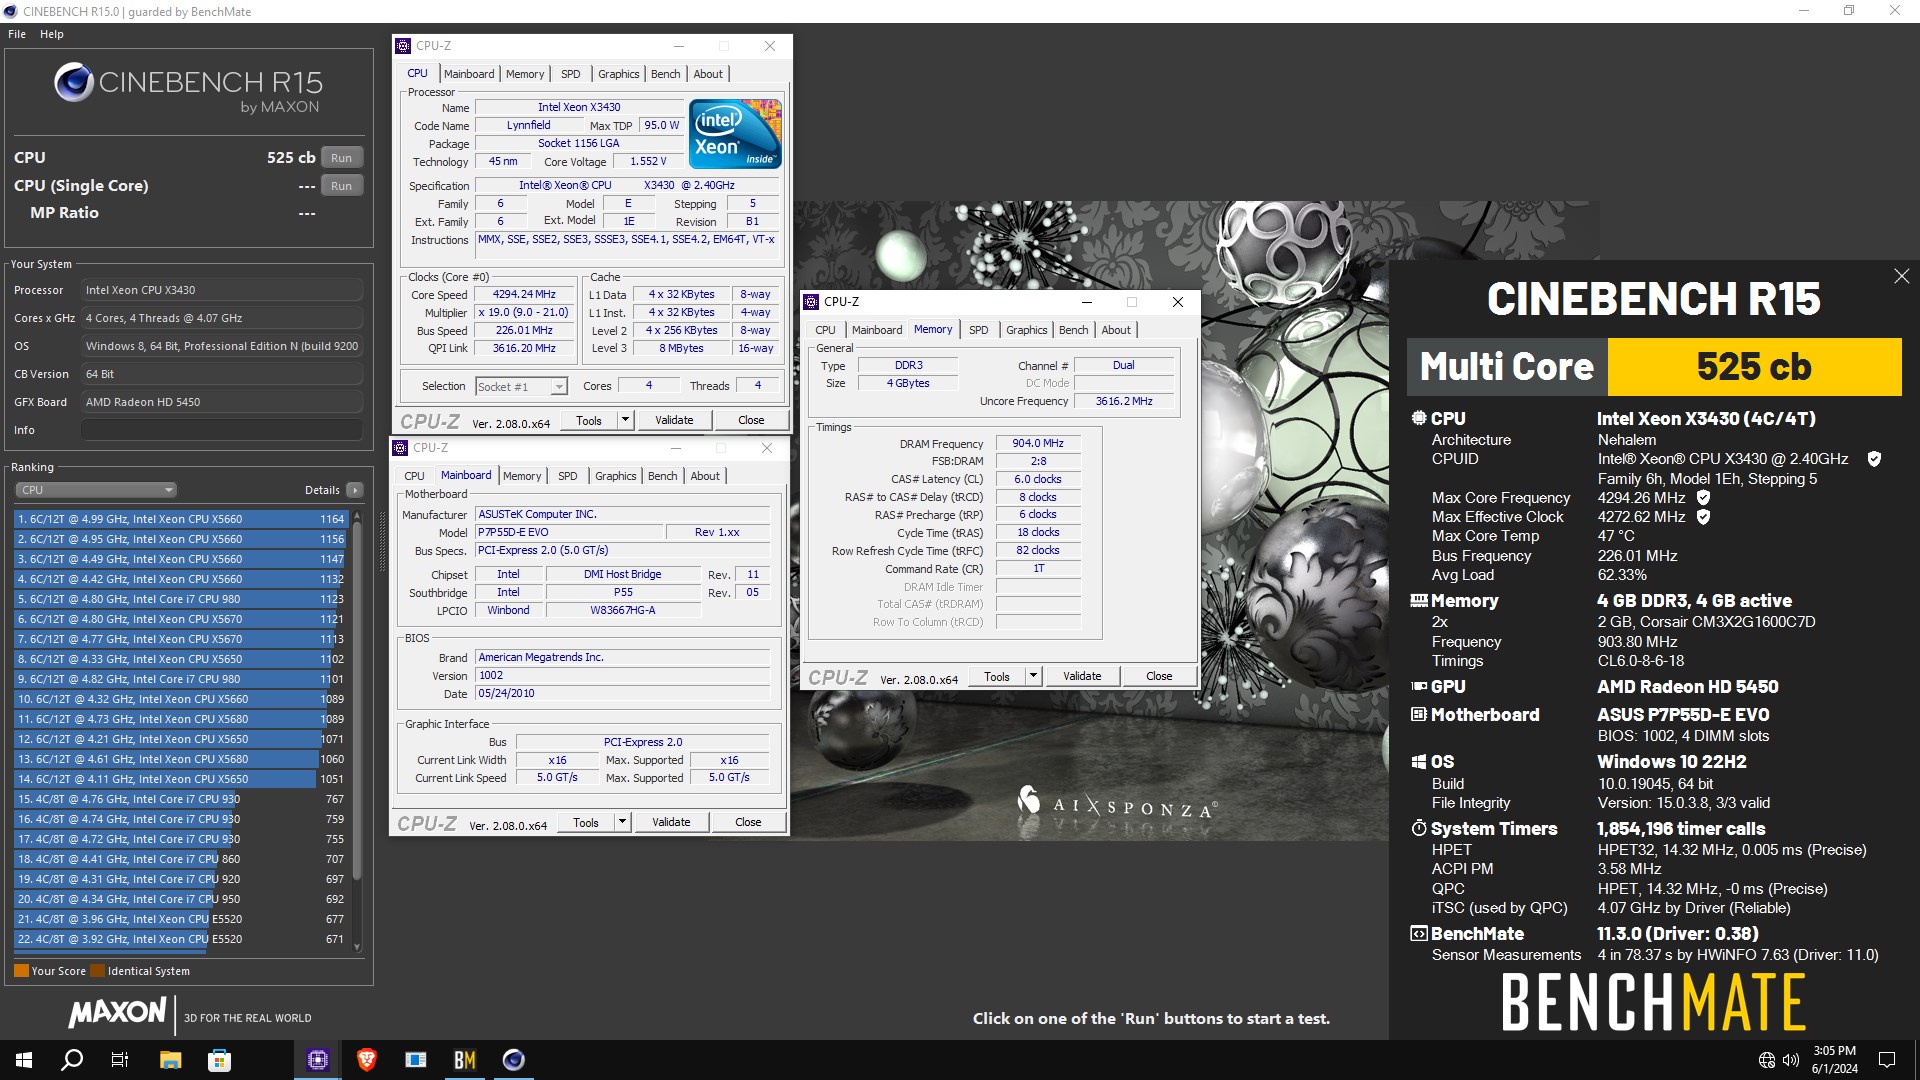Open File Explorer from taskbar
Screen dimensions: 1920x1080
[x=170, y=1060]
